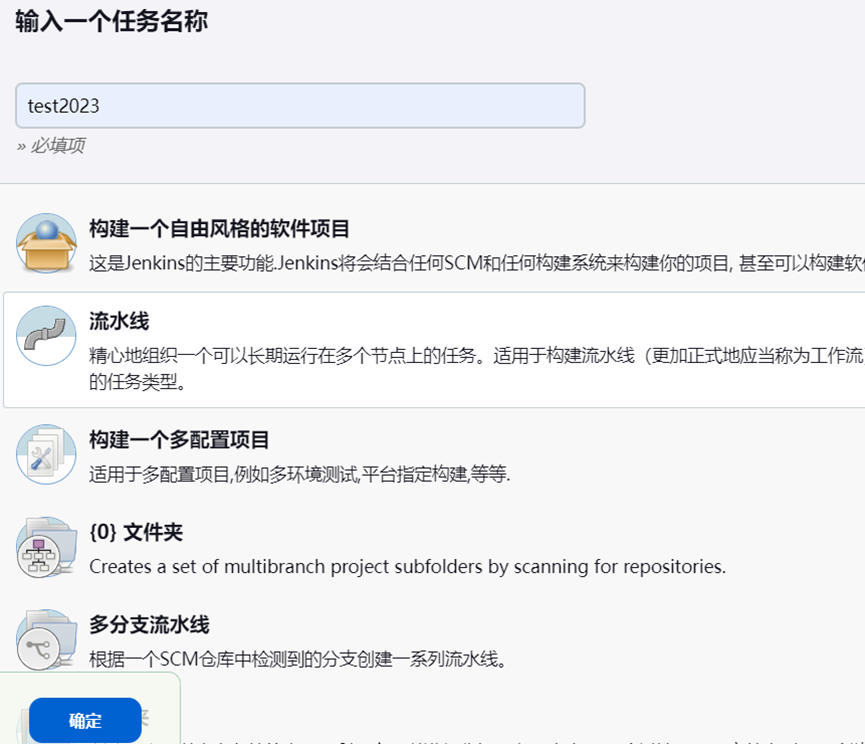865x744 pixels.
Task: Click the multi-configuration project wrench icon
Action: click(42, 452)
